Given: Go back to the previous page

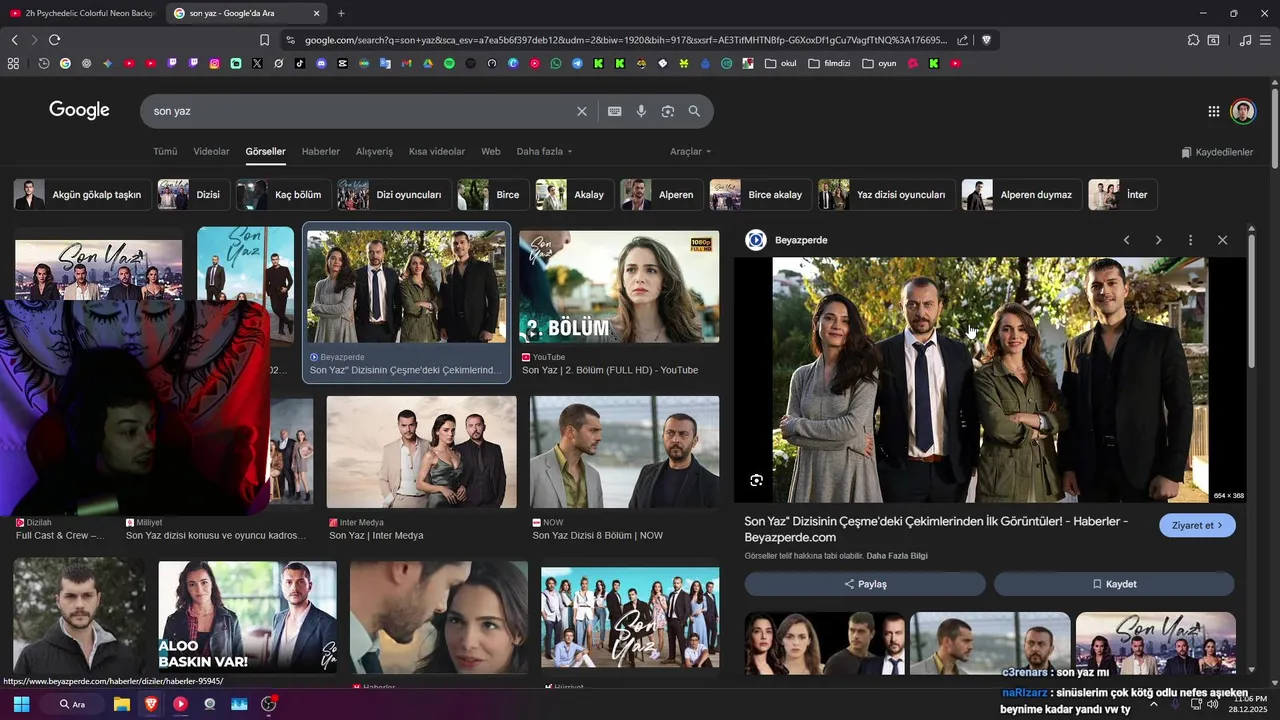Looking at the screenshot, I should [x=14, y=40].
